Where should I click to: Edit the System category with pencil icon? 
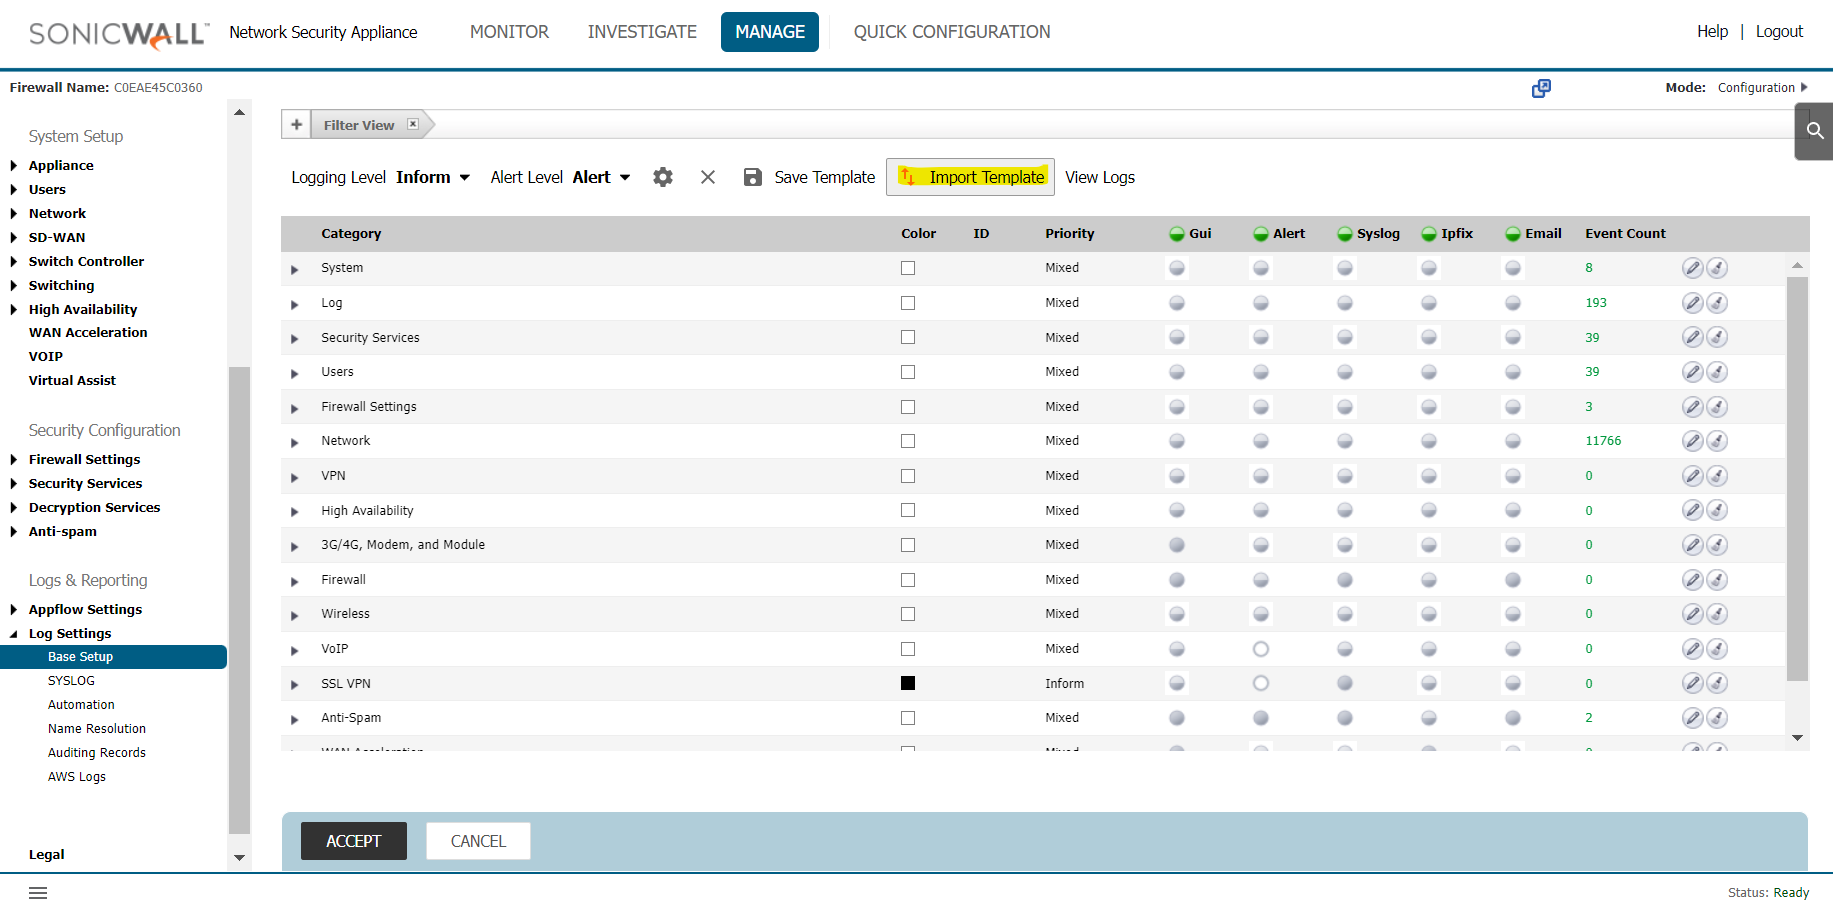point(1692,268)
